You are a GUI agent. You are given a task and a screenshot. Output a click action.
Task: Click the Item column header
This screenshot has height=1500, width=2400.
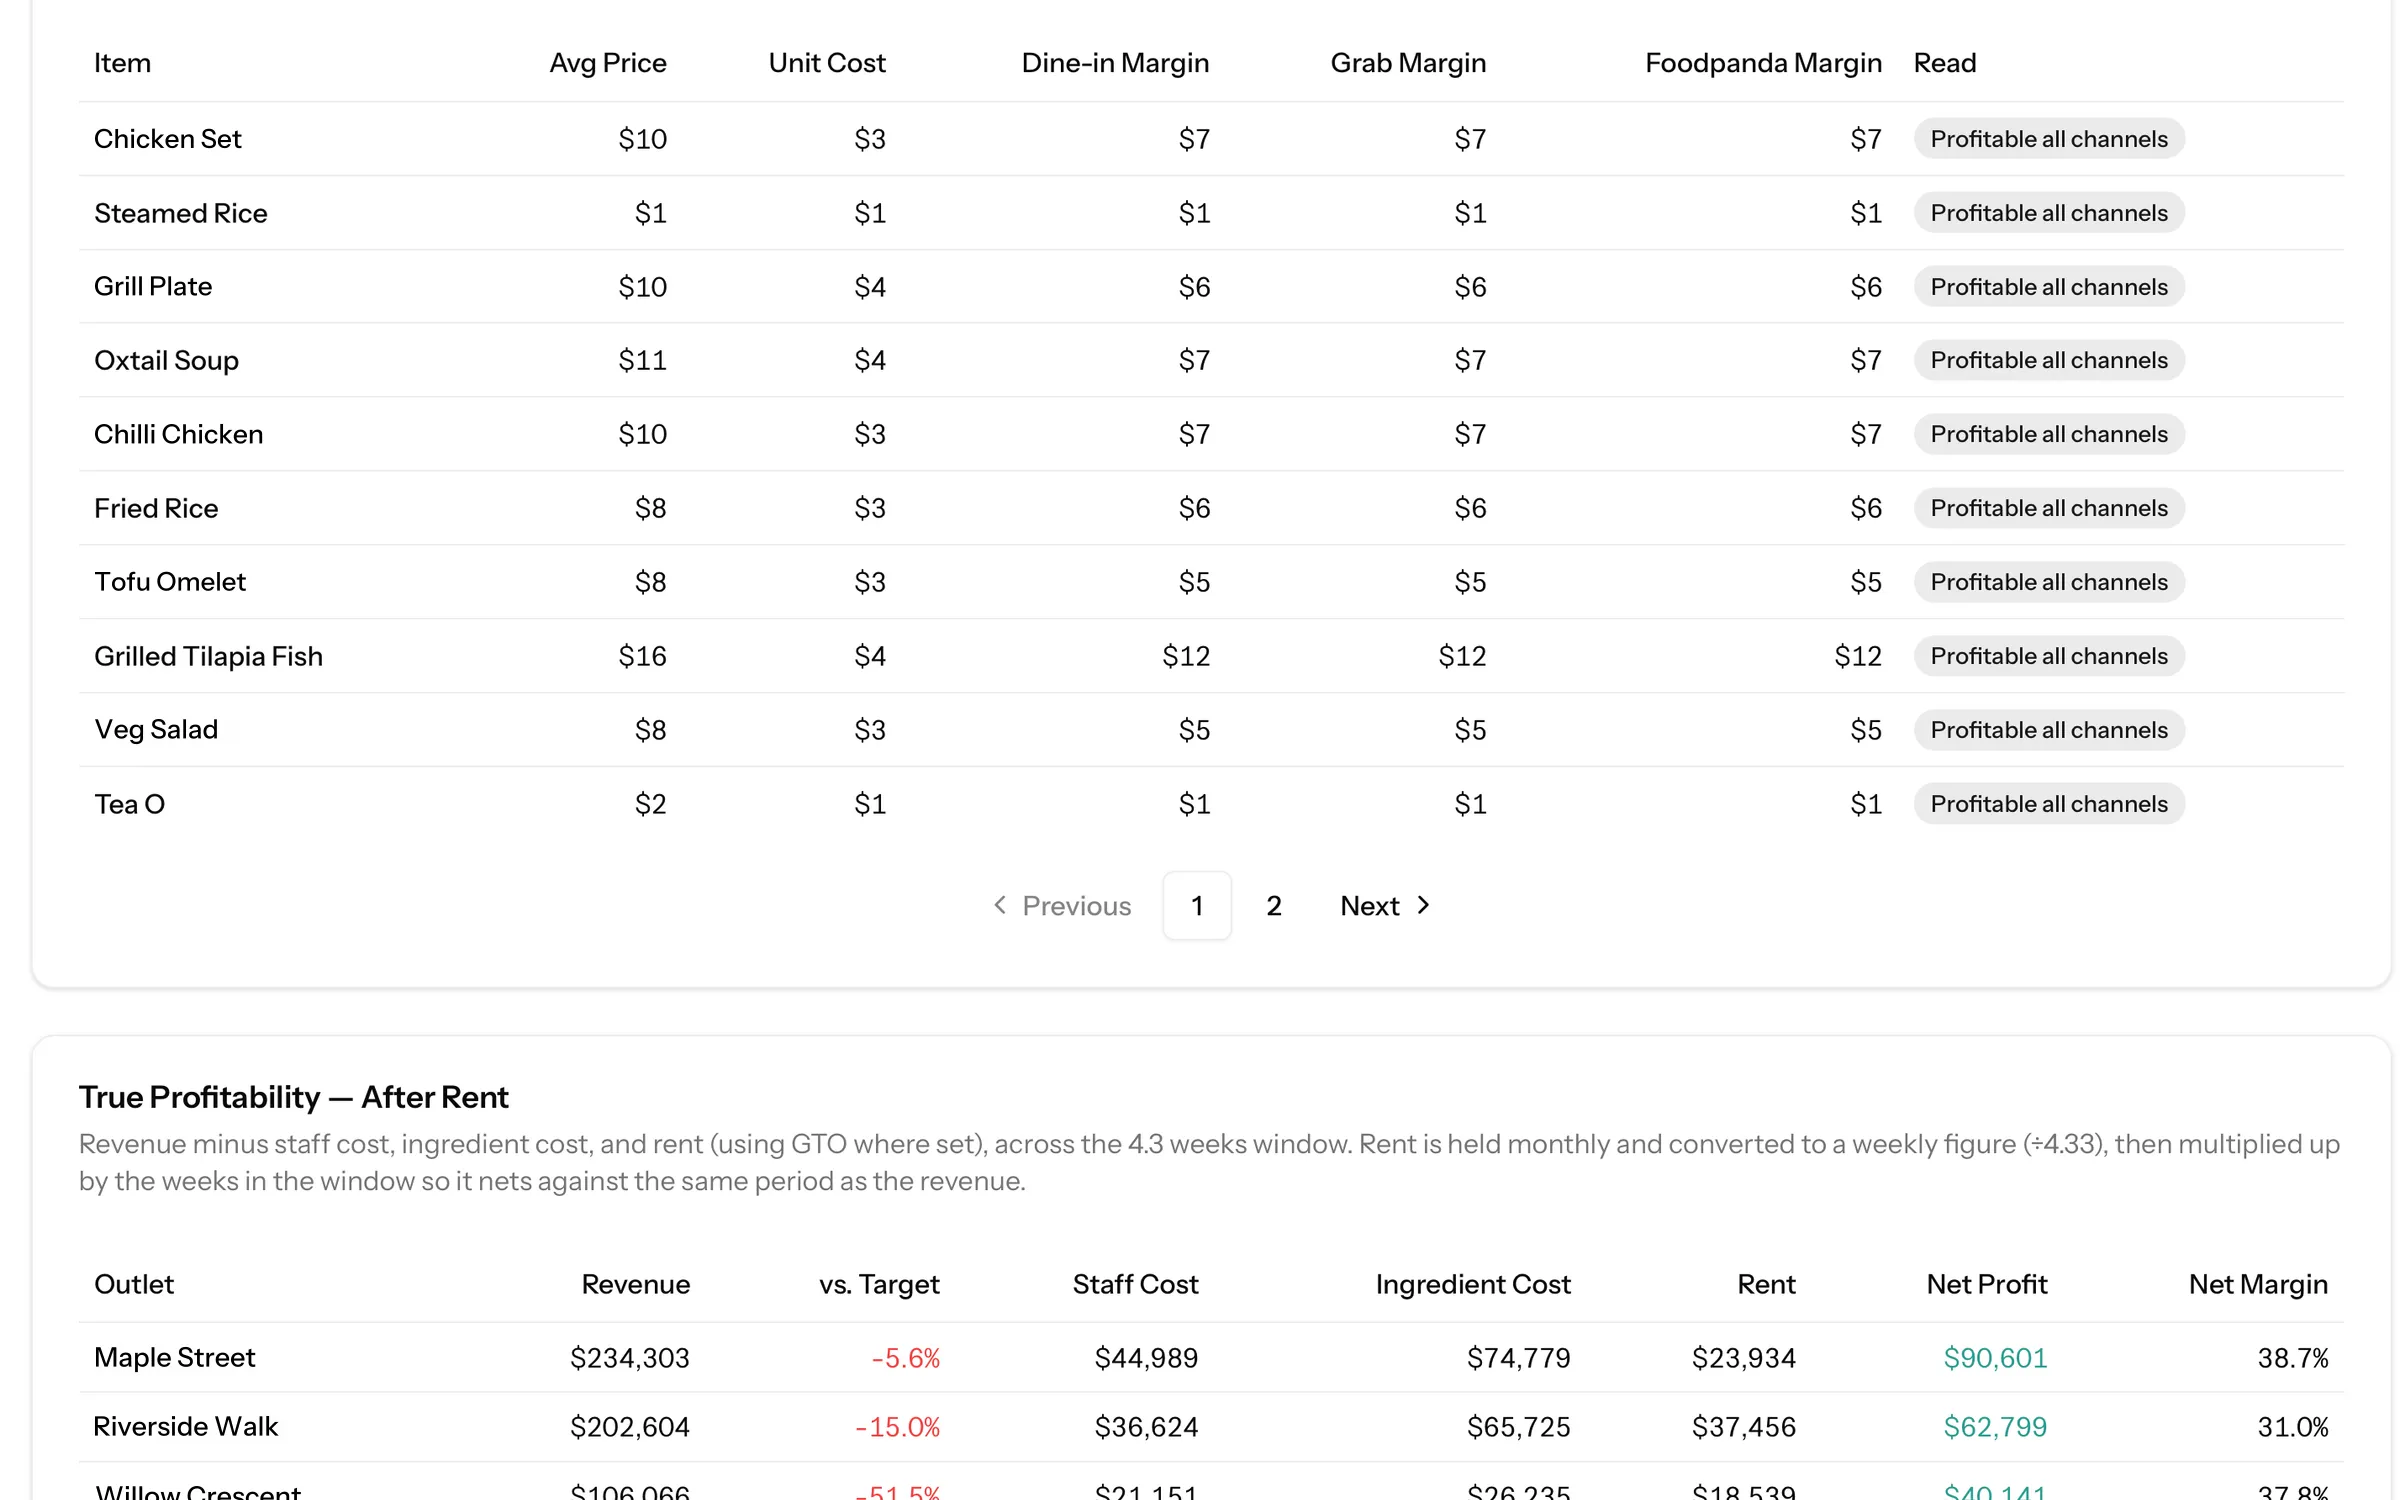coord(123,63)
